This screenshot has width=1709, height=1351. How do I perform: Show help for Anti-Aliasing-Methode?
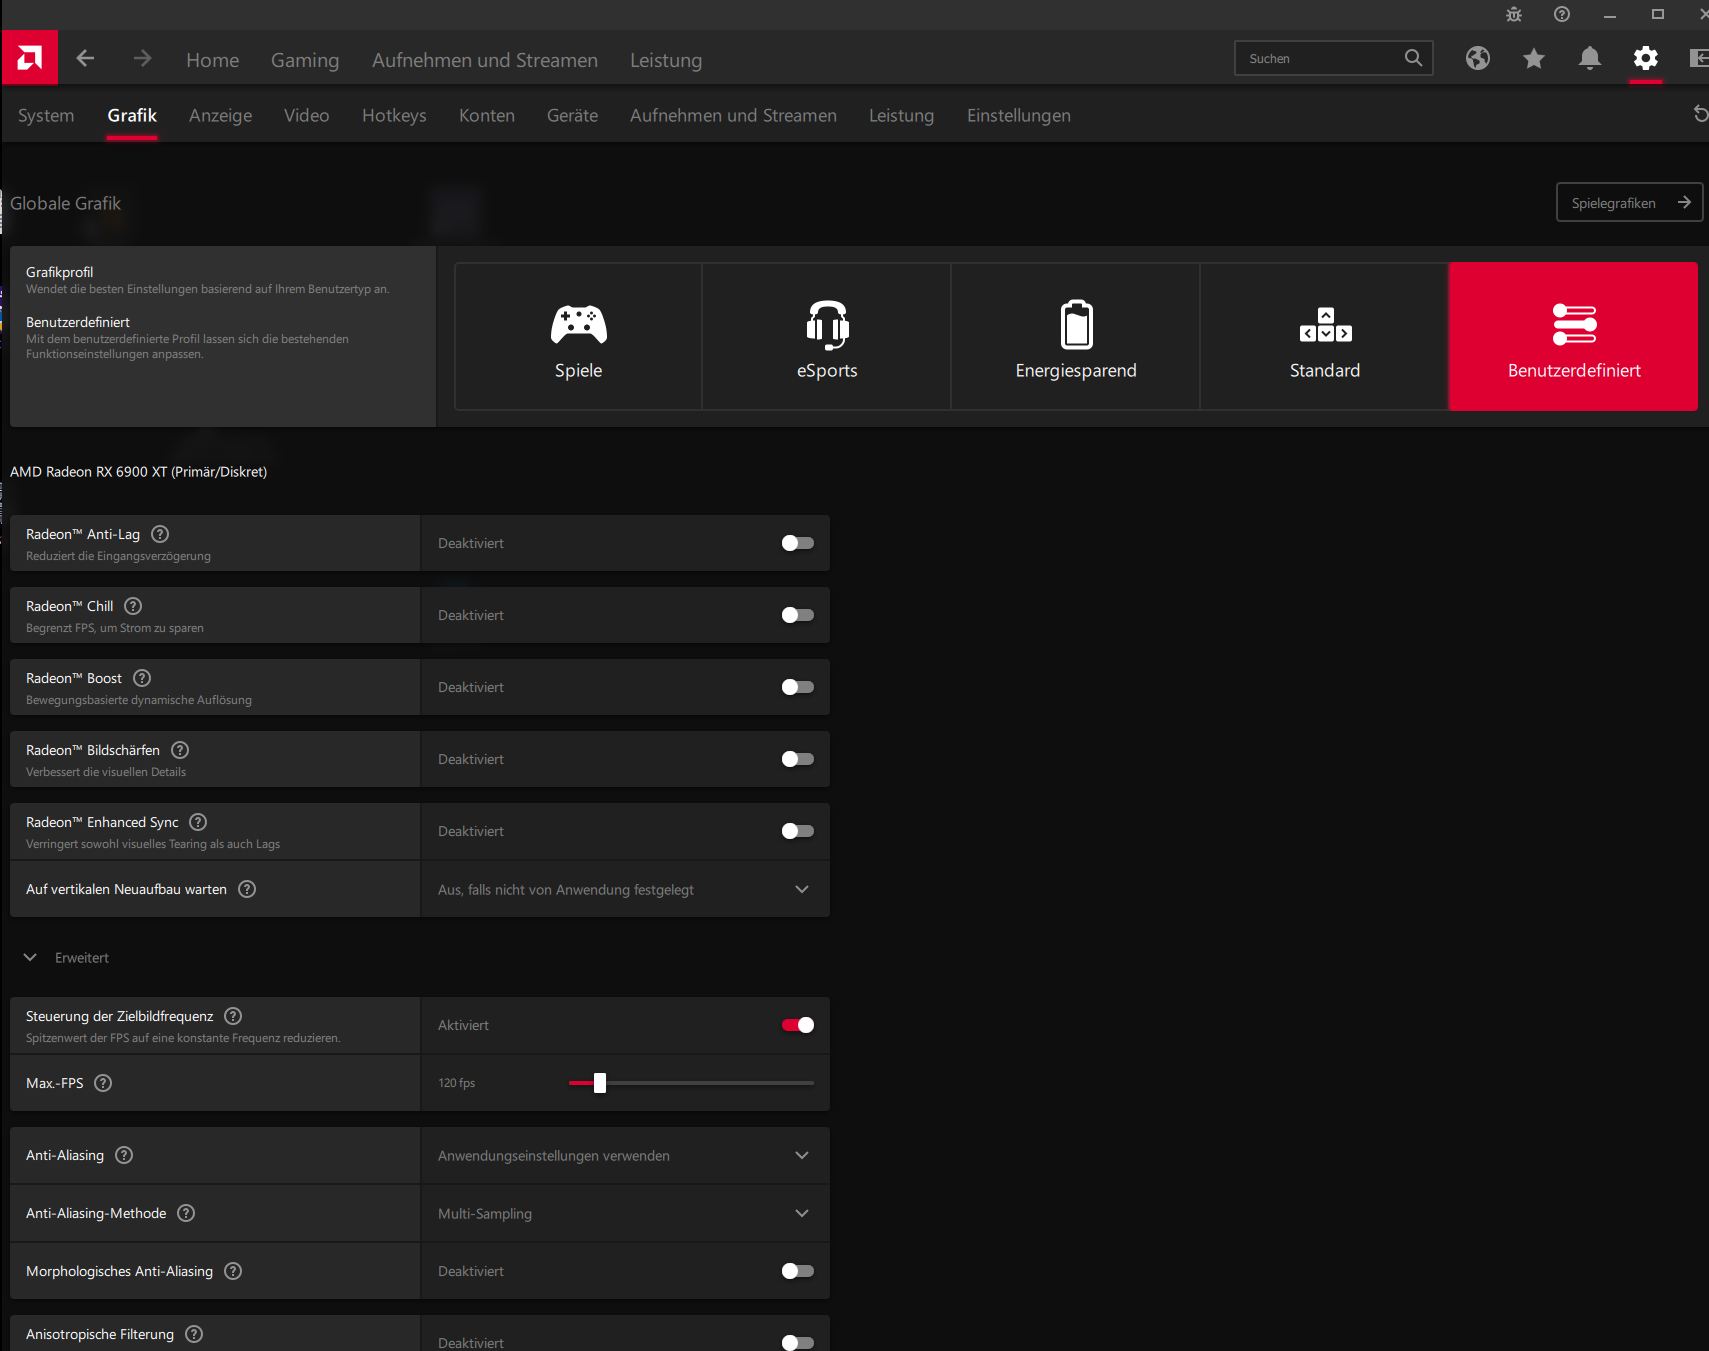pyautogui.click(x=186, y=1213)
